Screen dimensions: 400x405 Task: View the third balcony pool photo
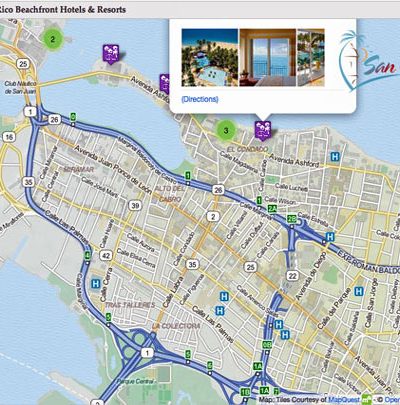[311, 57]
